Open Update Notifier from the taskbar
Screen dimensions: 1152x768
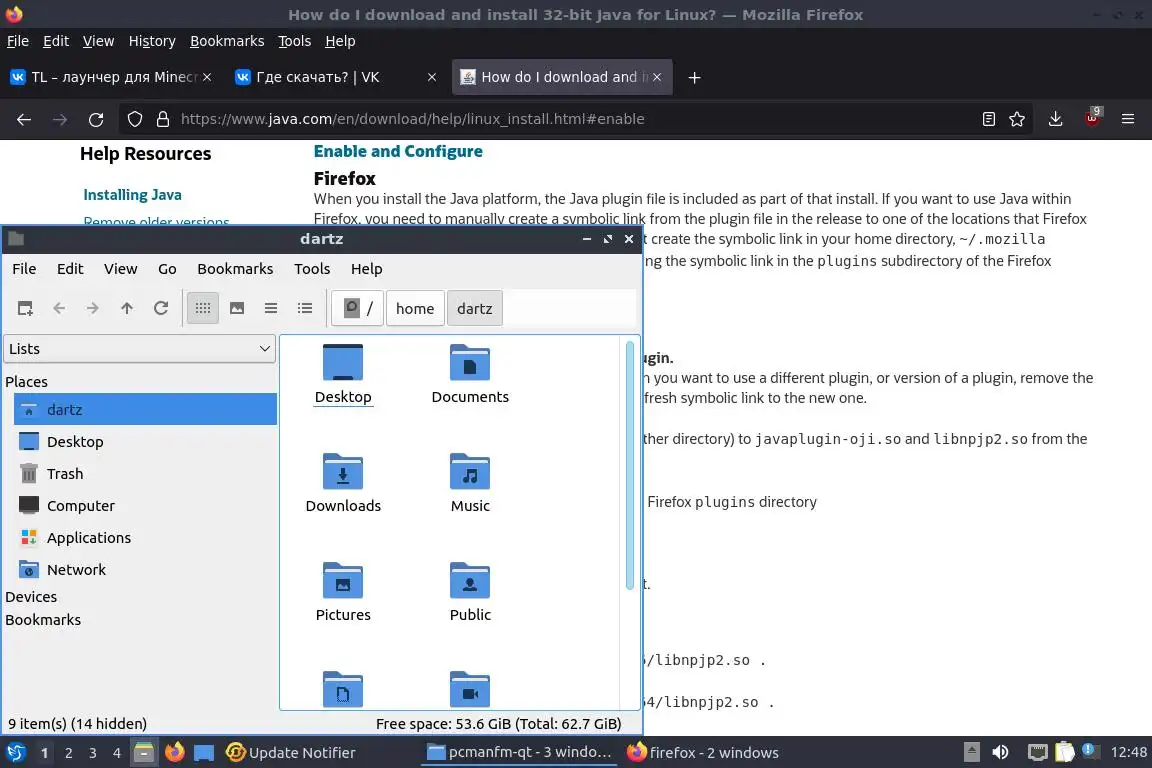[x=290, y=753]
